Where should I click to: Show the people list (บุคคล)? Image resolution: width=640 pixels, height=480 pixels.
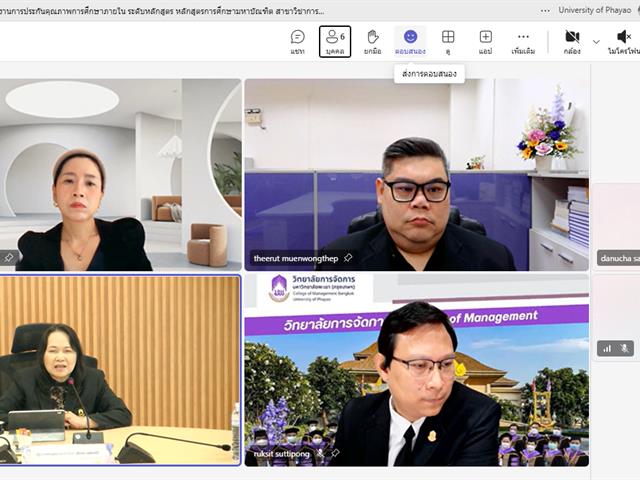pyautogui.click(x=335, y=42)
